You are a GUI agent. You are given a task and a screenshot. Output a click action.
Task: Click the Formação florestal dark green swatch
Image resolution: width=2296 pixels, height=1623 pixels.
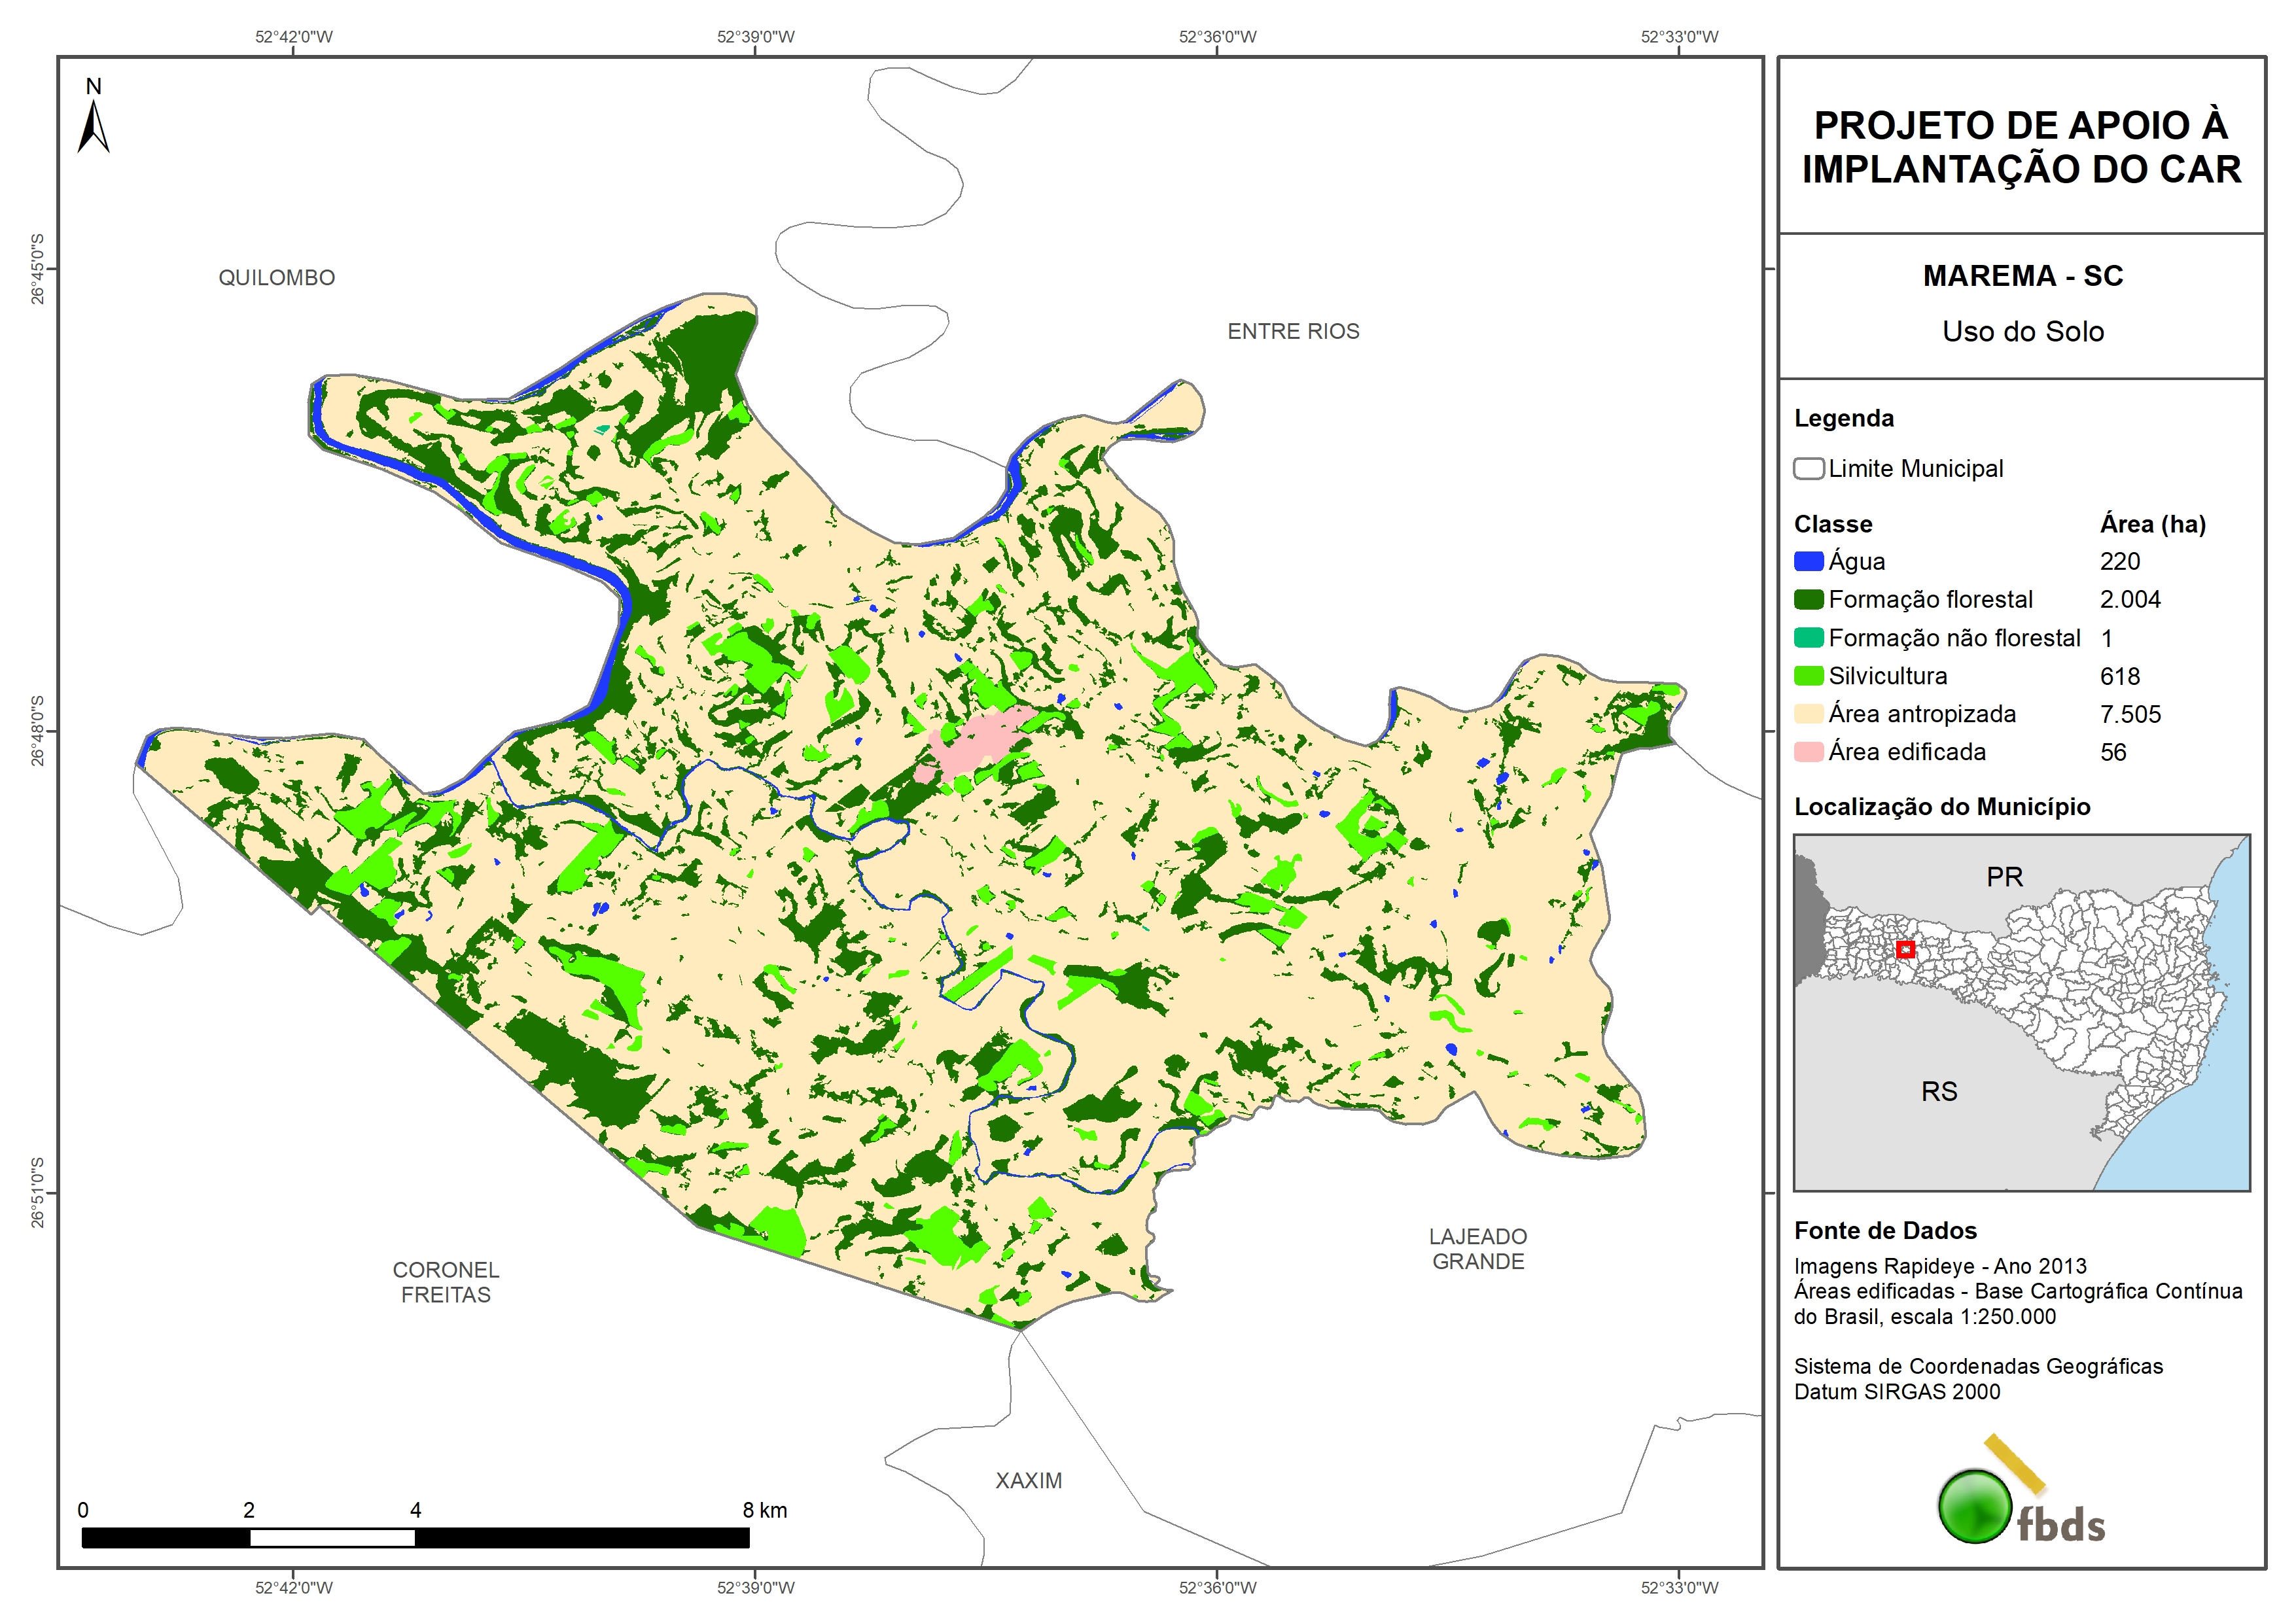(x=1808, y=599)
